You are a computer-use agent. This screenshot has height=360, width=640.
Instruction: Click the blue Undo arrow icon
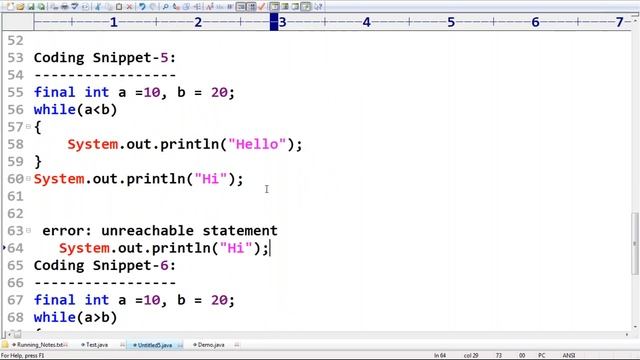[x=142, y=7]
